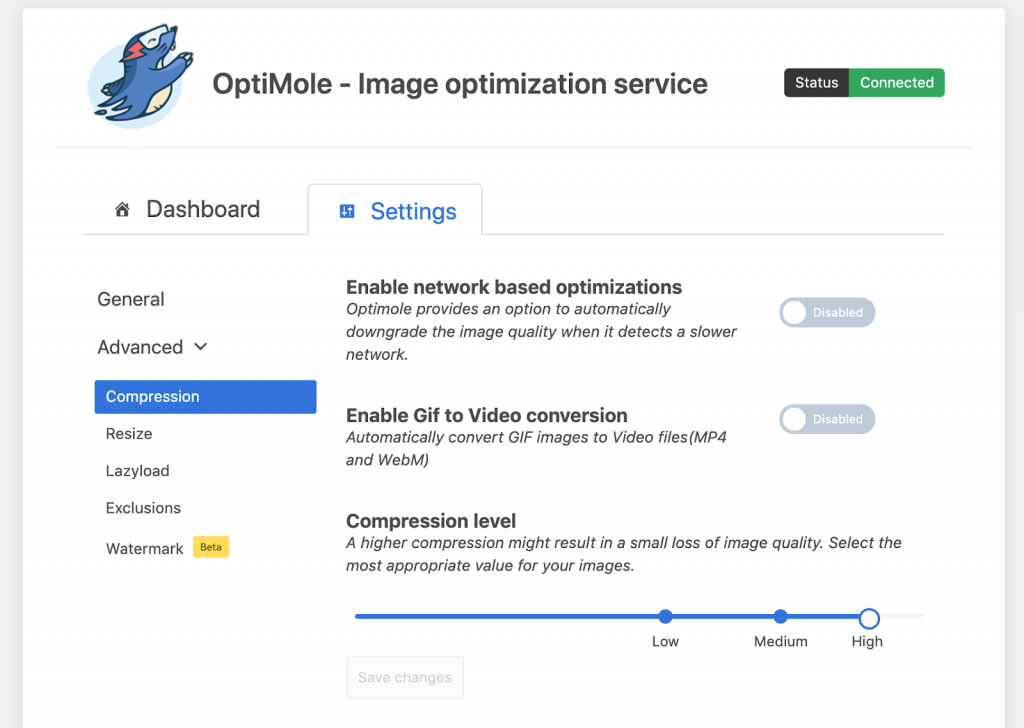
Task: Click the green Connected status badge
Action: (x=896, y=83)
